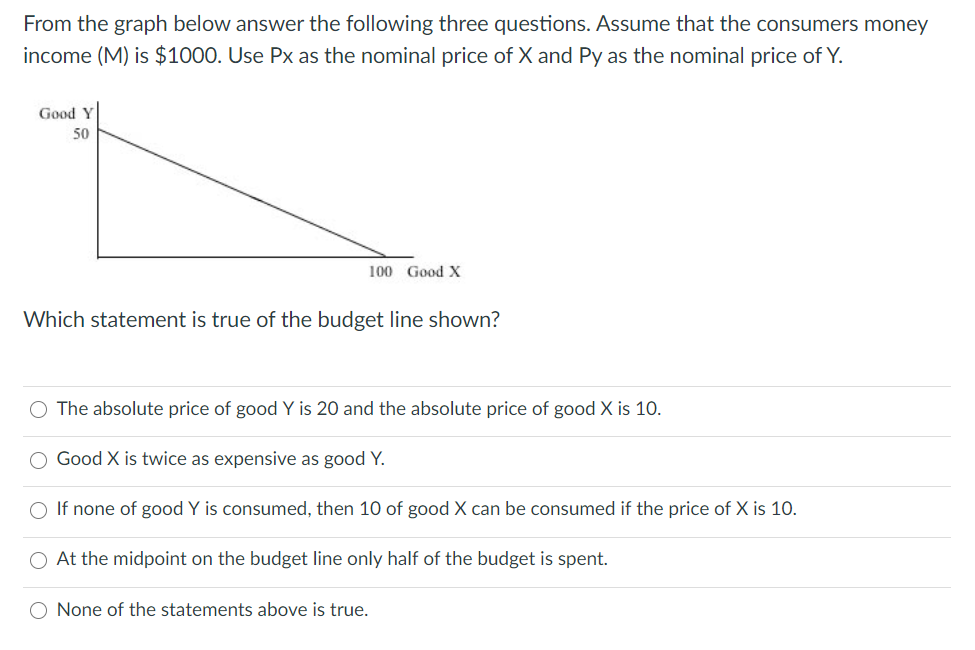This screenshot has height=650, width=975.
Task: Click the answer text 'None of the statements above is true.'
Action: coord(213,610)
